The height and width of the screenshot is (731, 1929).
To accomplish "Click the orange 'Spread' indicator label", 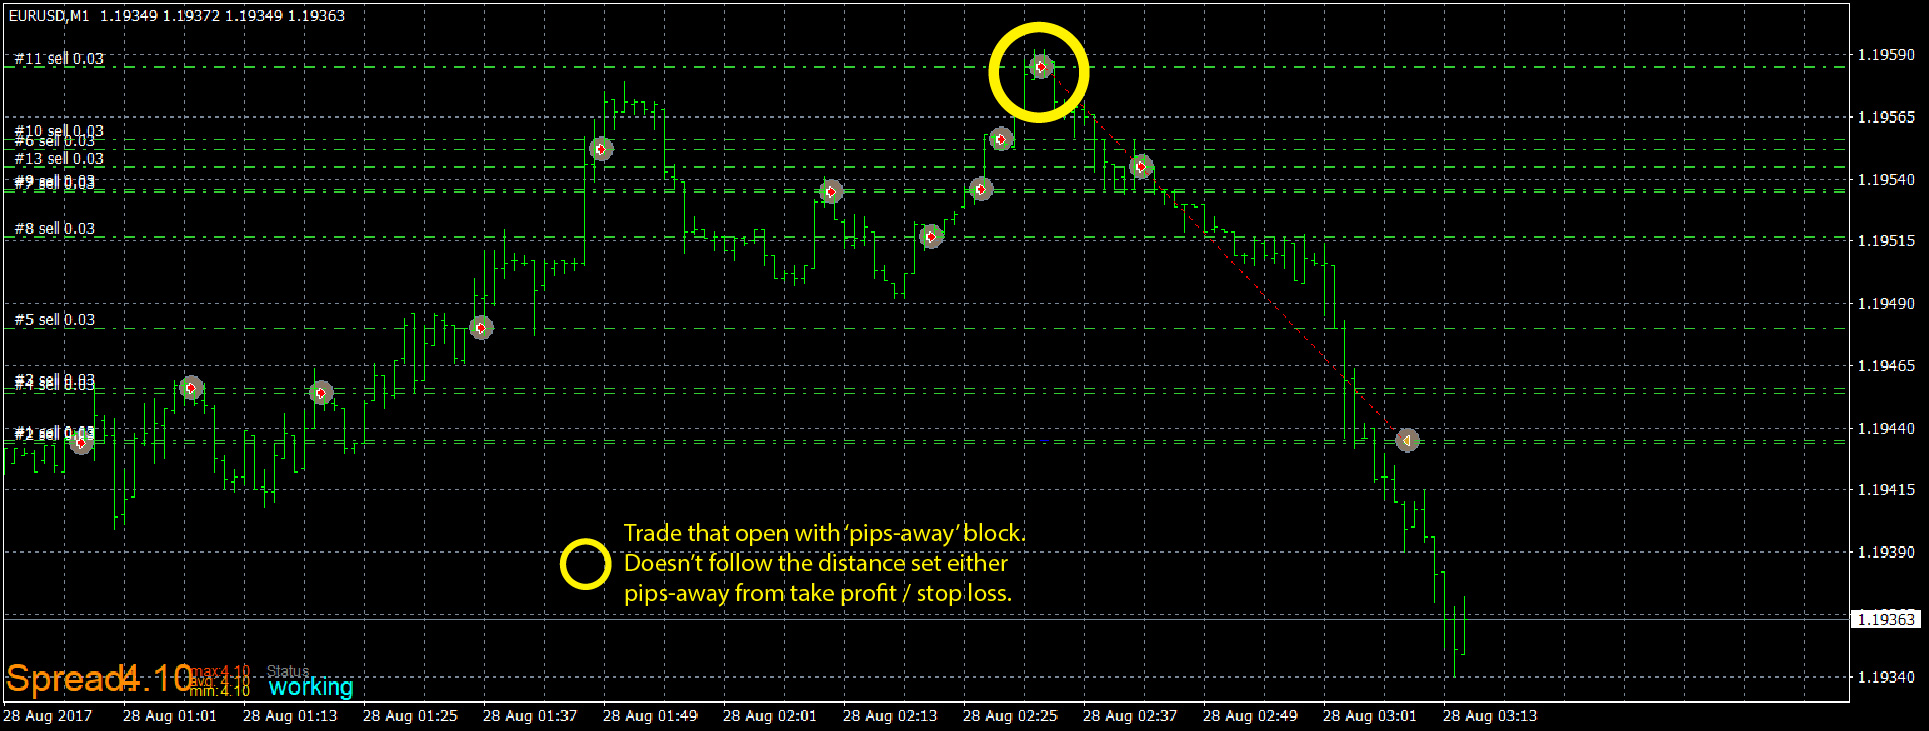I will click(x=65, y=679).
